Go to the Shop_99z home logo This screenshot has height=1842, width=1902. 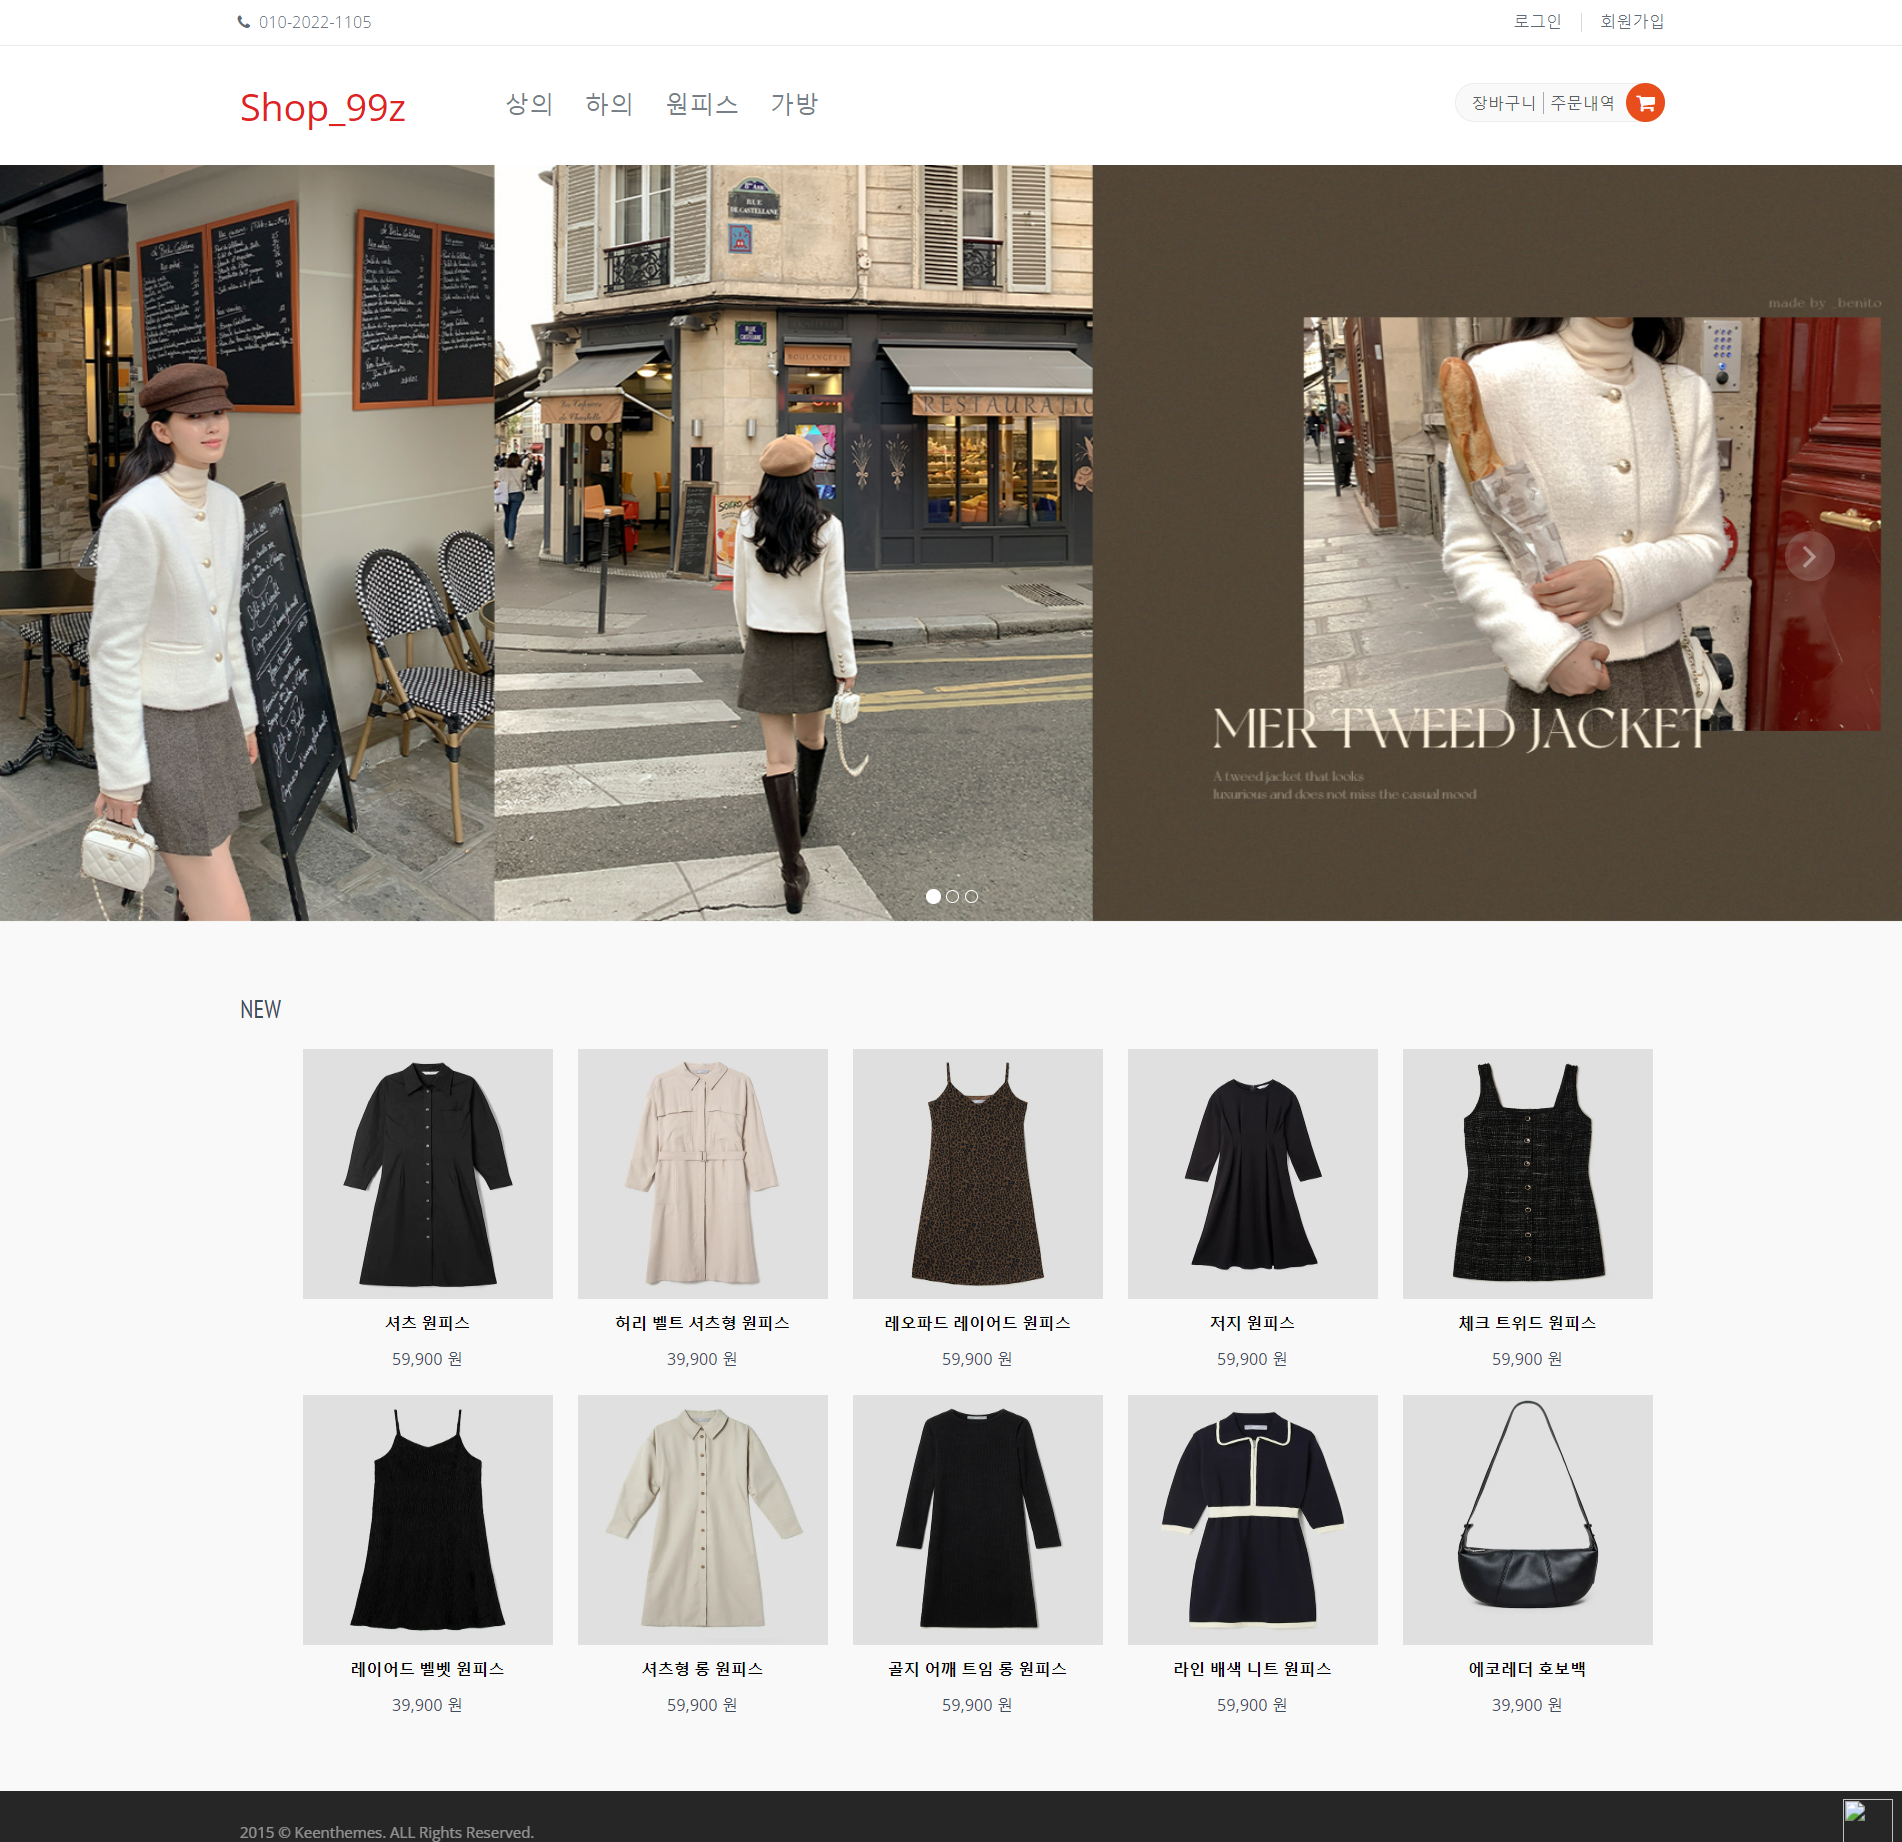tap(322, 107)
